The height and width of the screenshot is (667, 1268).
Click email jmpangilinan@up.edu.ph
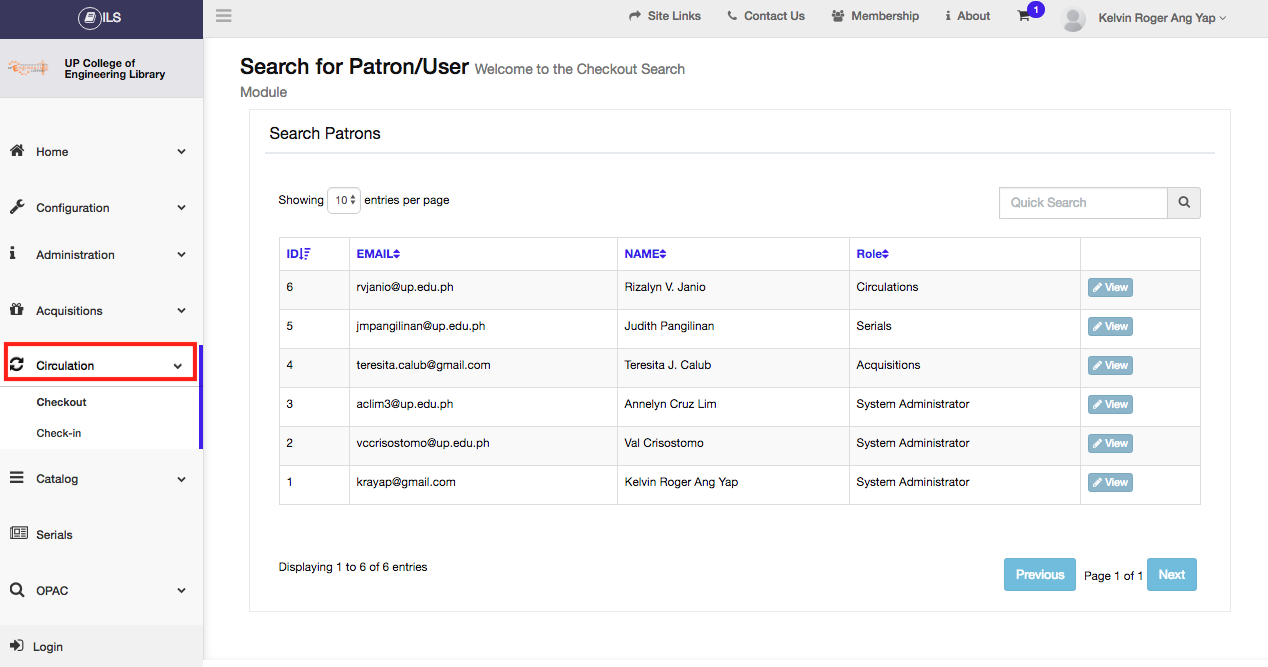click(x=421, y=326)
